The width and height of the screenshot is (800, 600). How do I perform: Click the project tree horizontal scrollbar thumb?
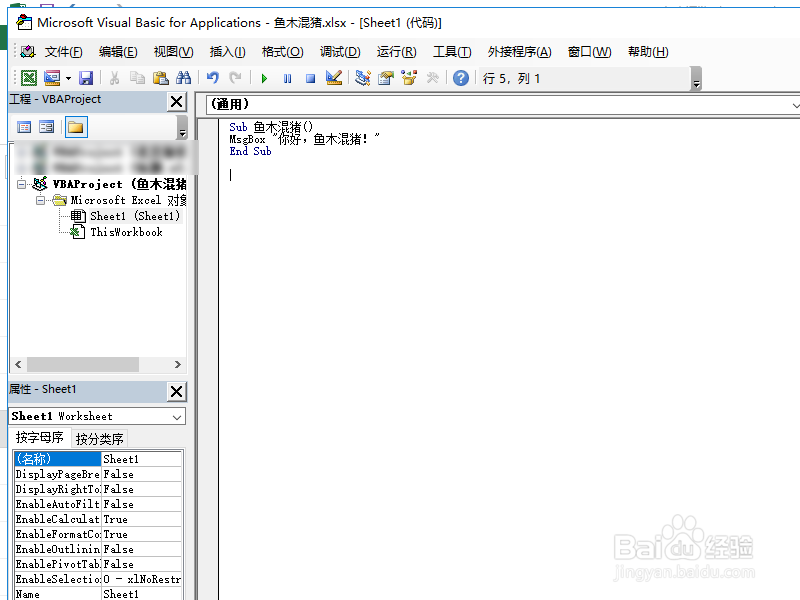click(x=83, y=364)
